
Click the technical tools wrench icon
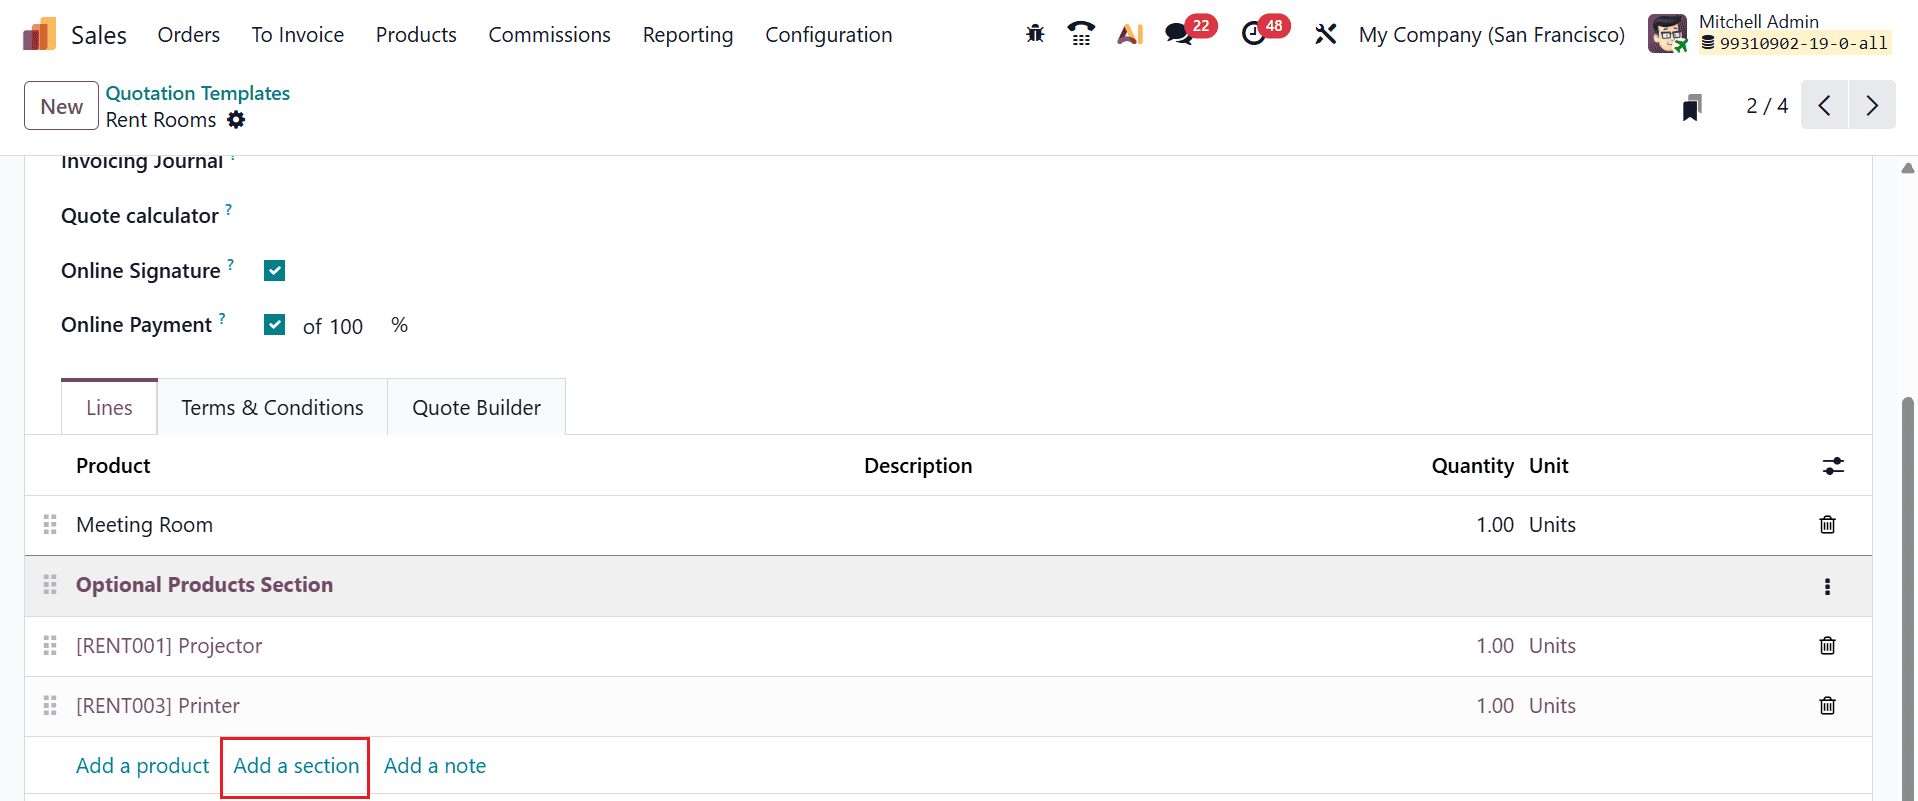pos(1325,33)
